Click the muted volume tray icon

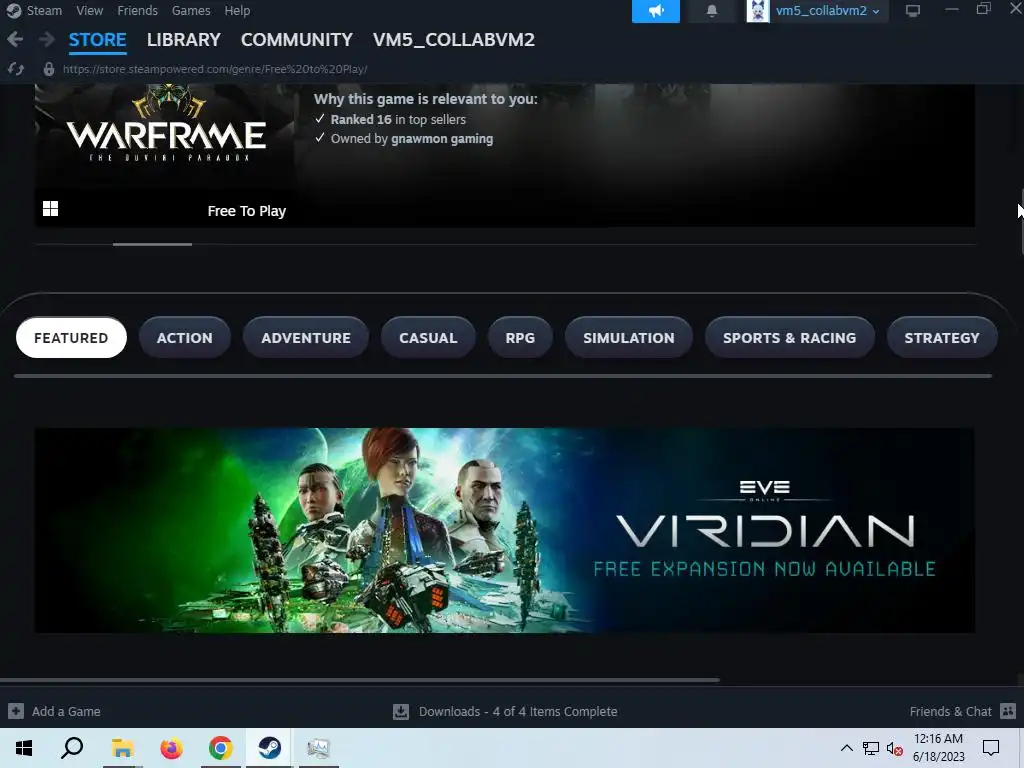click(x=895, y=748)
